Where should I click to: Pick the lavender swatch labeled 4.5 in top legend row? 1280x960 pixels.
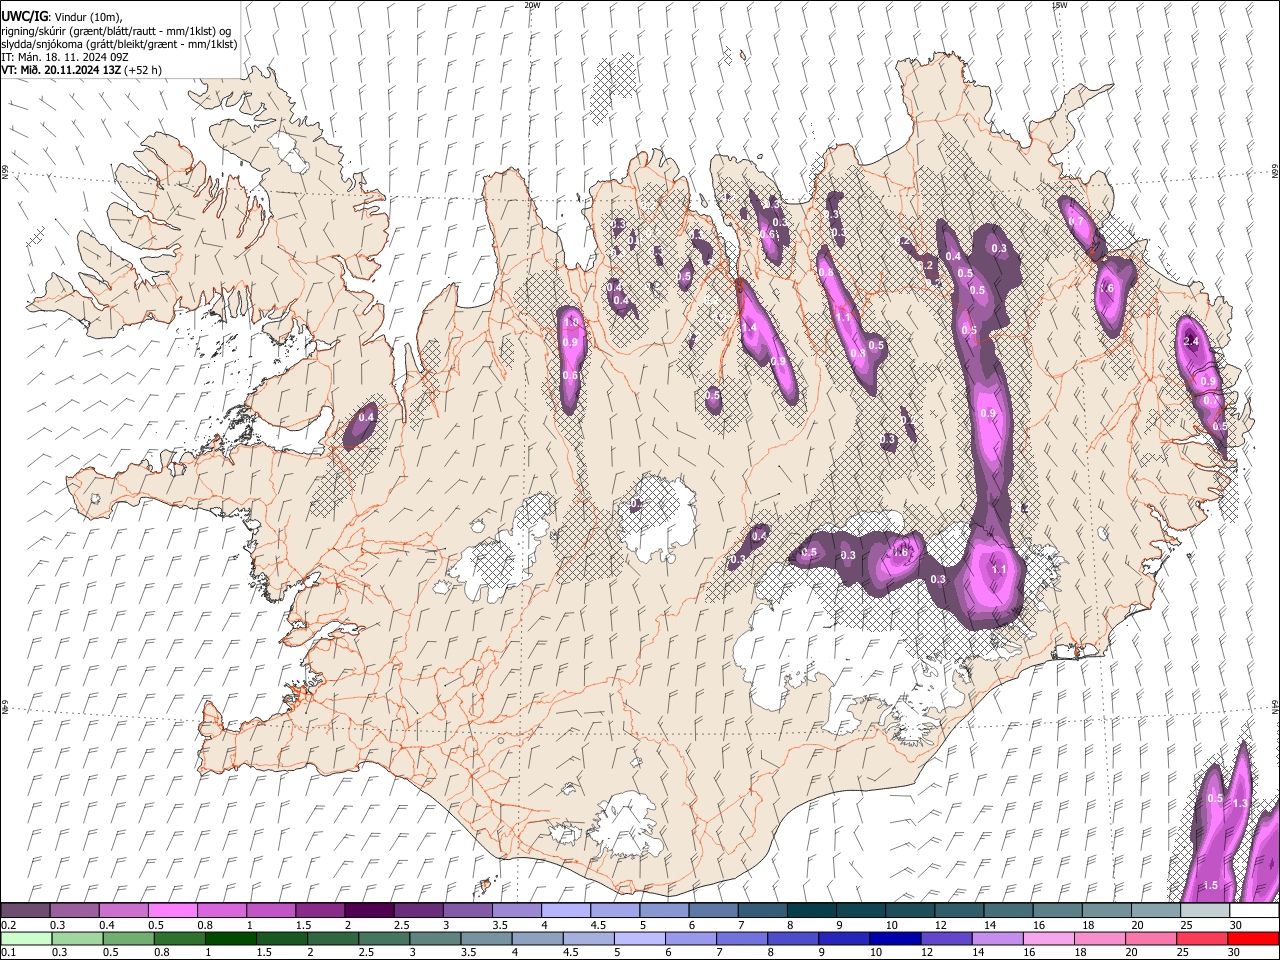pos(615,911)
